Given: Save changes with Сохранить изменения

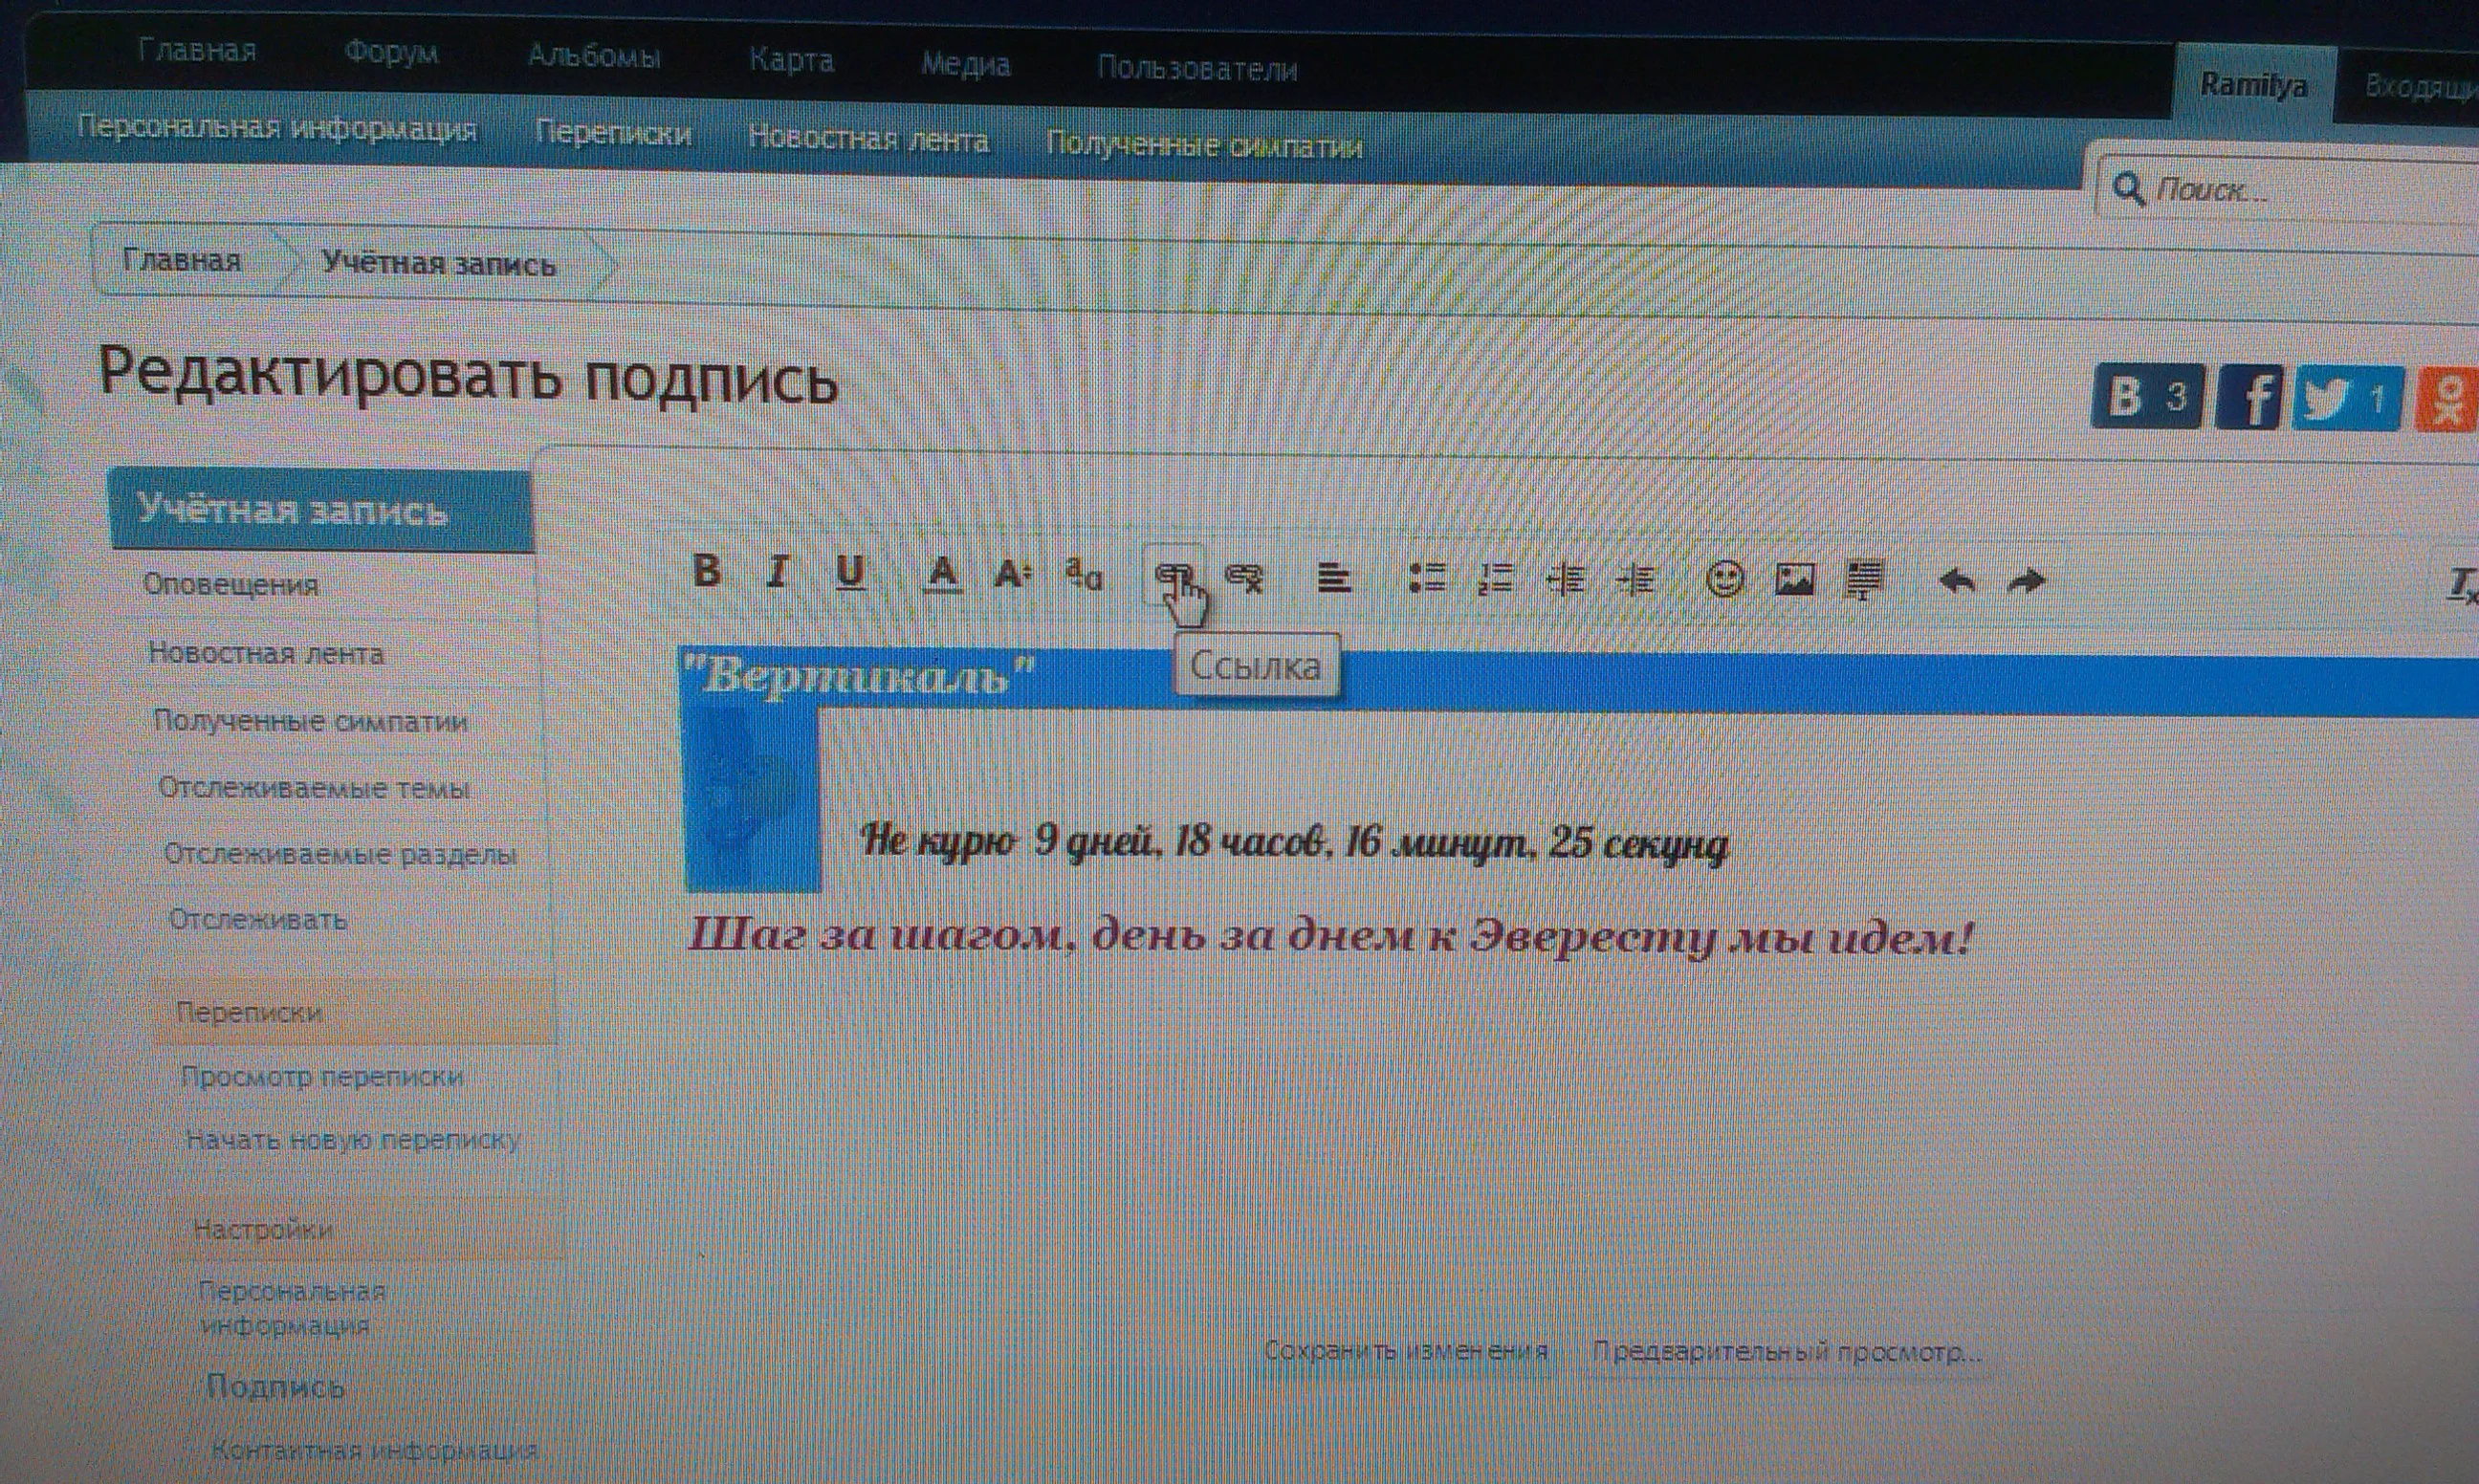Looking at the screenshot, I should tap(1405, 1349).
